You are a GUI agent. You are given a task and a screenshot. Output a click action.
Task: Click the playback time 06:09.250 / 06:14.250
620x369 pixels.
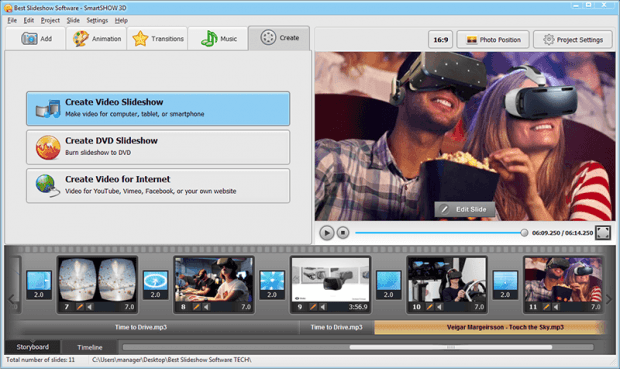coord(562,233)
